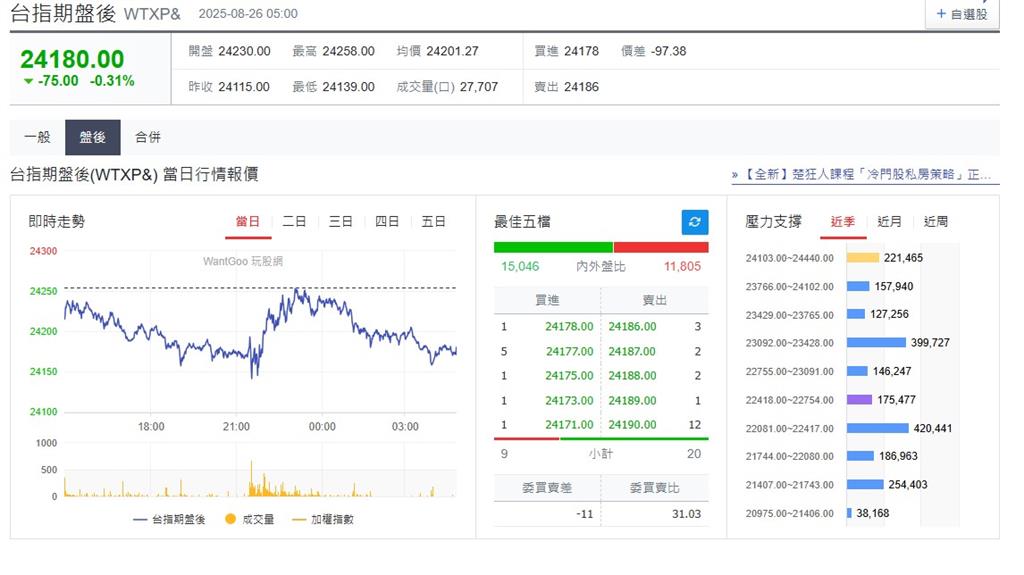This screenshot has width=1024, height=575.
Task: Add to watchlist with 自選股 plus button
Action: 962,14
